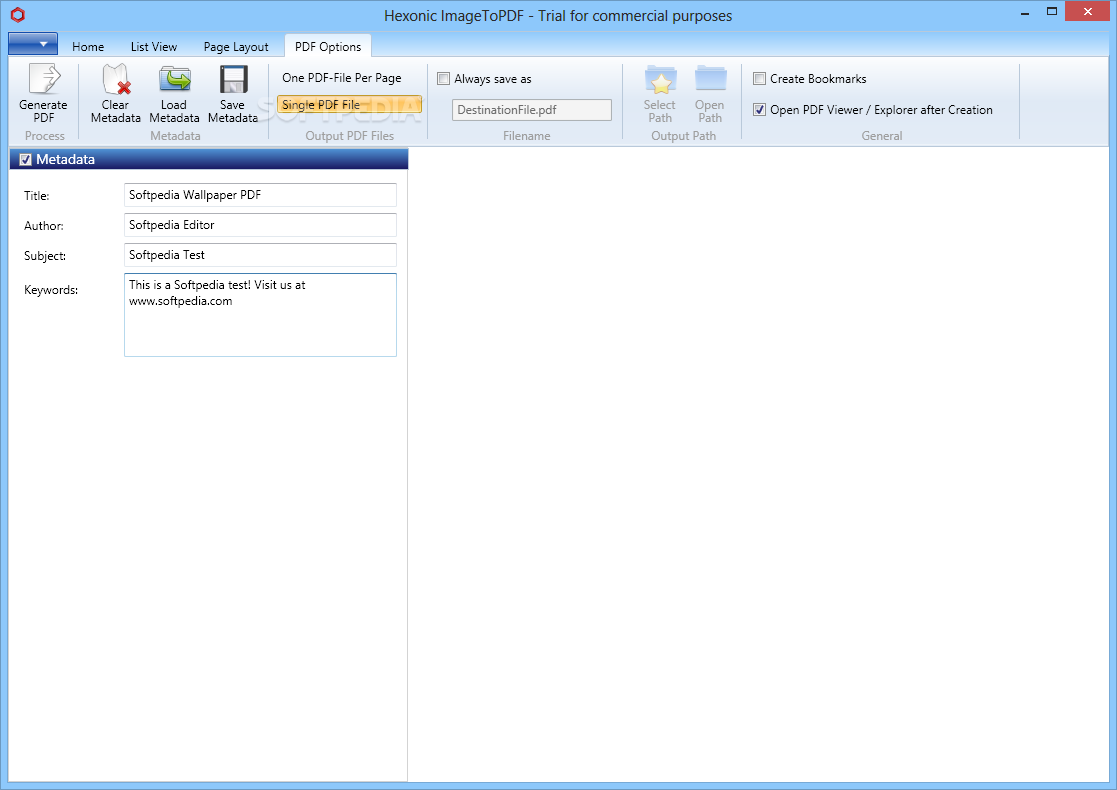
Task: Click the Select Path star folder icon
Action: (660, 78)
